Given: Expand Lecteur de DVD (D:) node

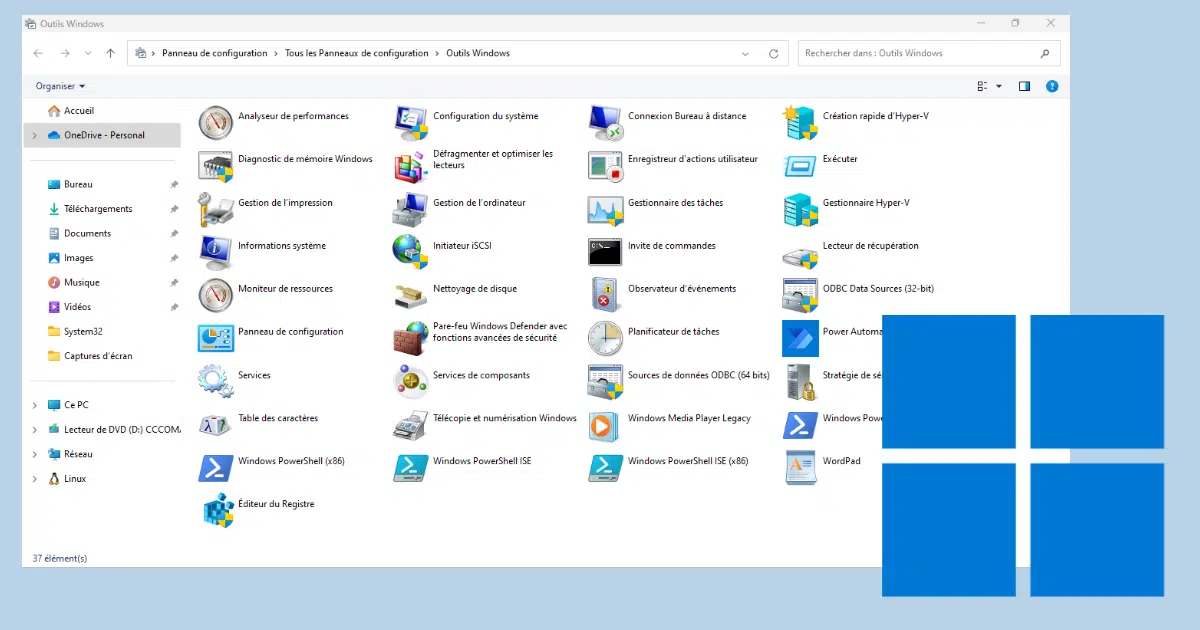Looking at the screenshot, I should point(35,429).
